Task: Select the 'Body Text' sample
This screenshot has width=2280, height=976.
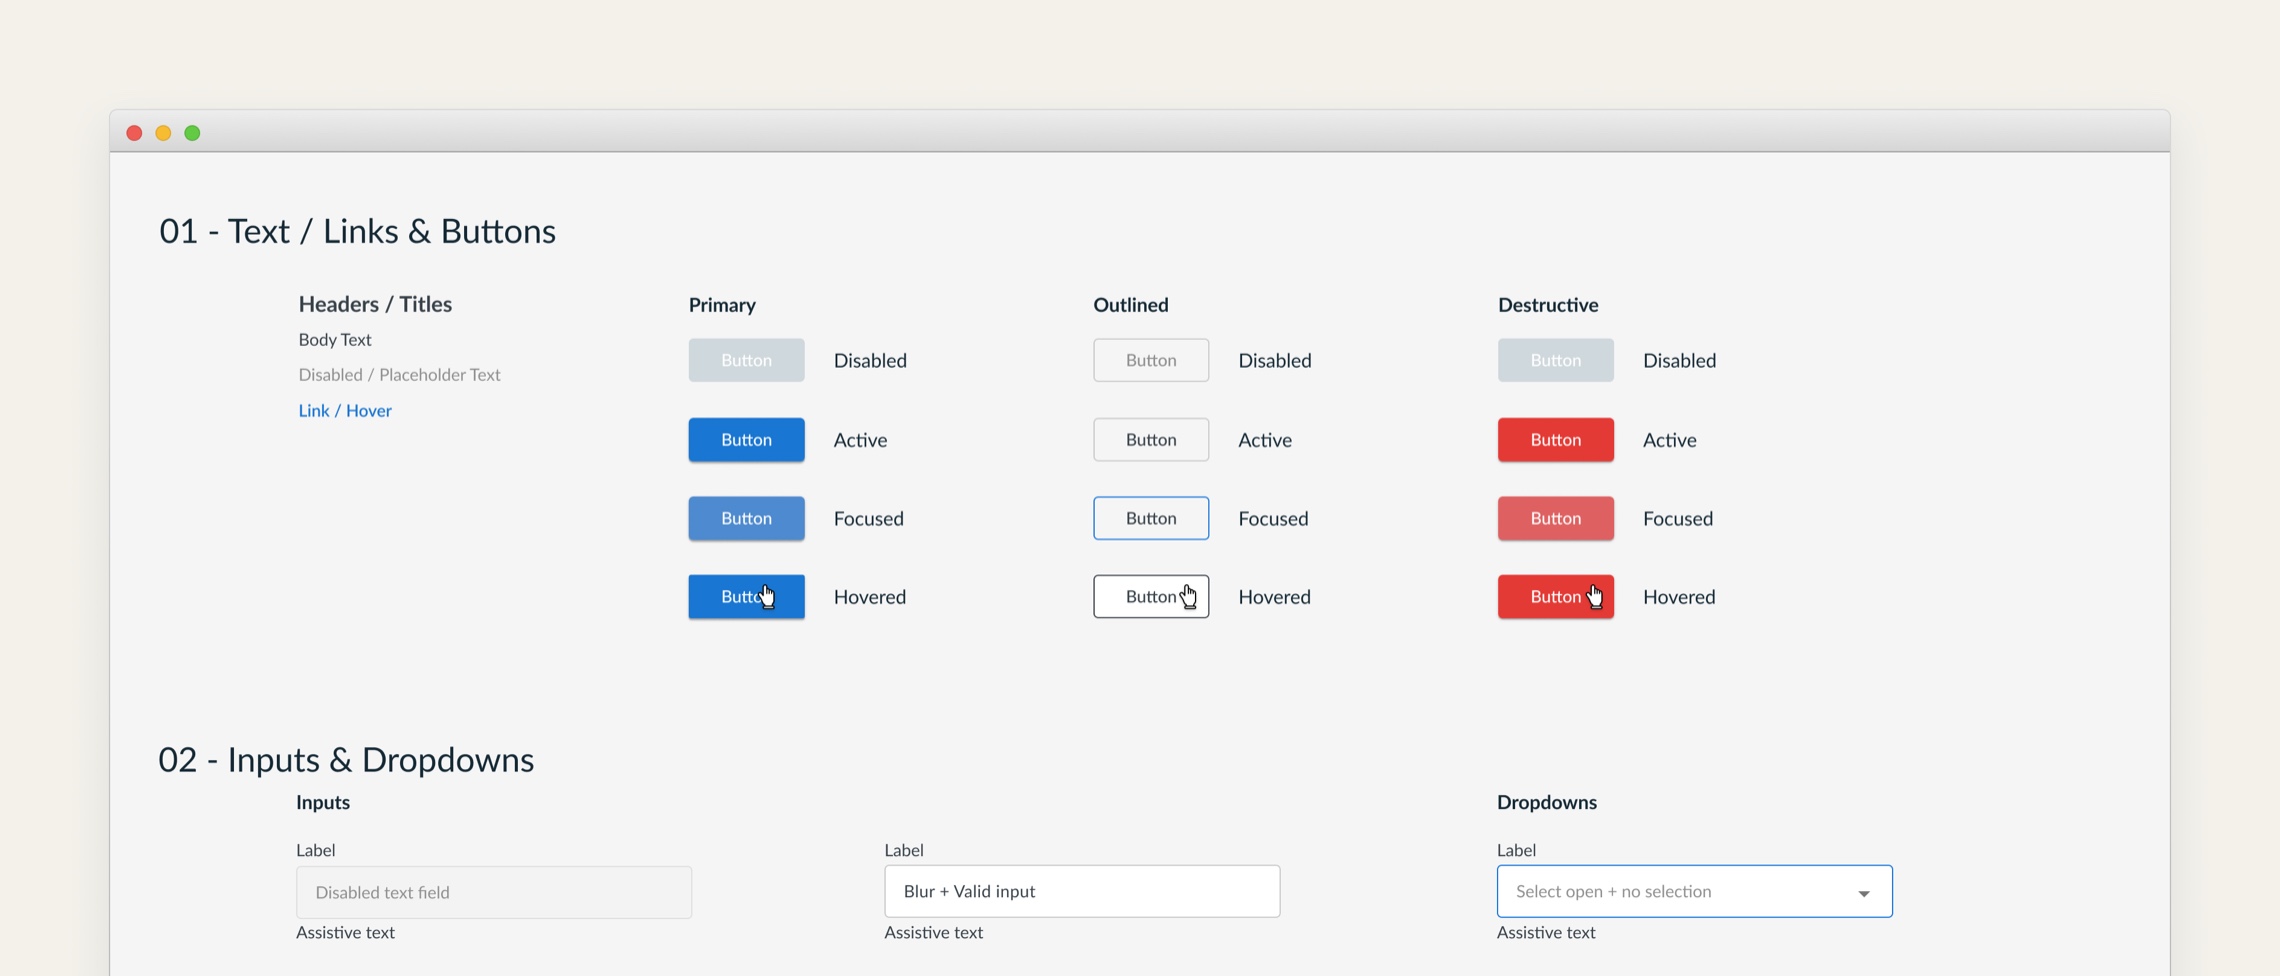Action: coord(335,340)
